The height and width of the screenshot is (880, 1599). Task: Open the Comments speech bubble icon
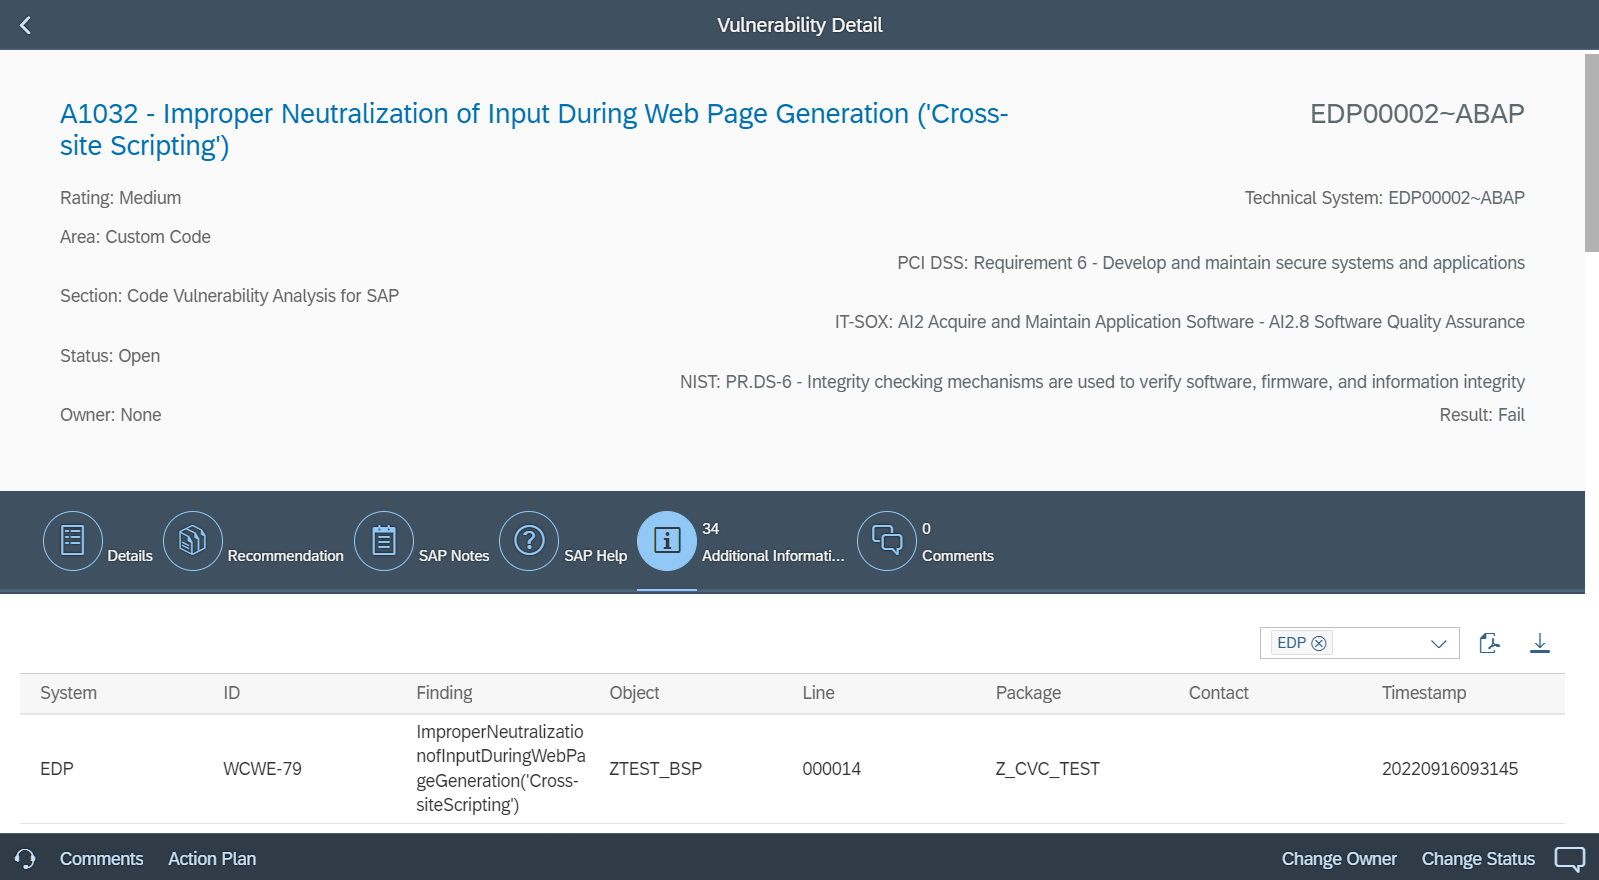point(887,541)
